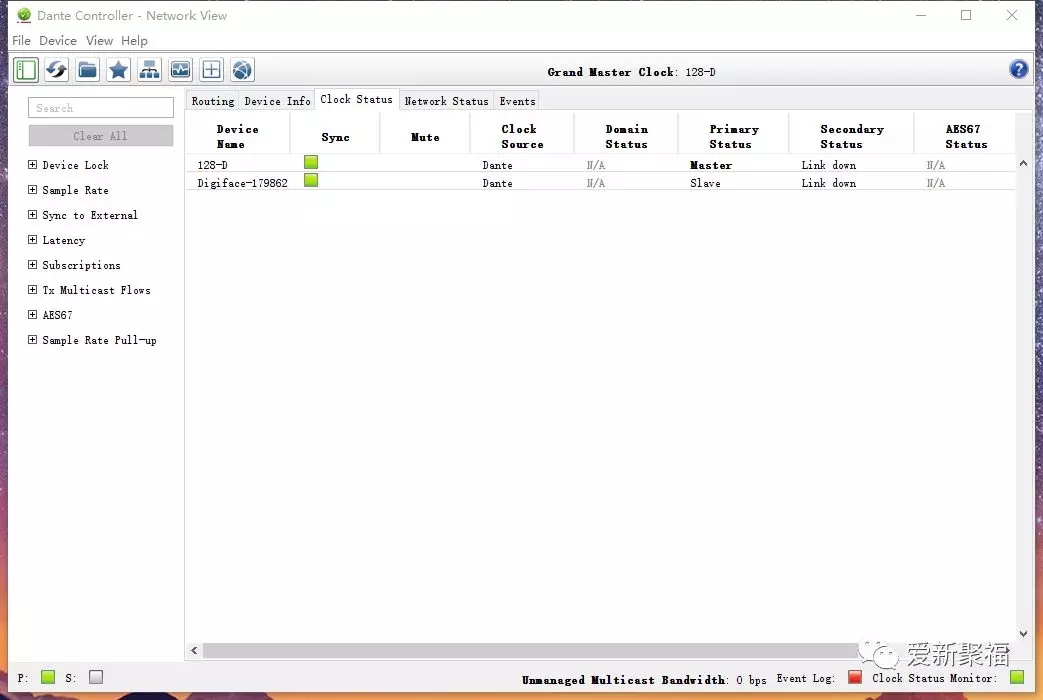This screenshot has height=700, width=1043.
Task: Click the green Clock Status Monitor indicator
Action: click(x=1016, y=677)
